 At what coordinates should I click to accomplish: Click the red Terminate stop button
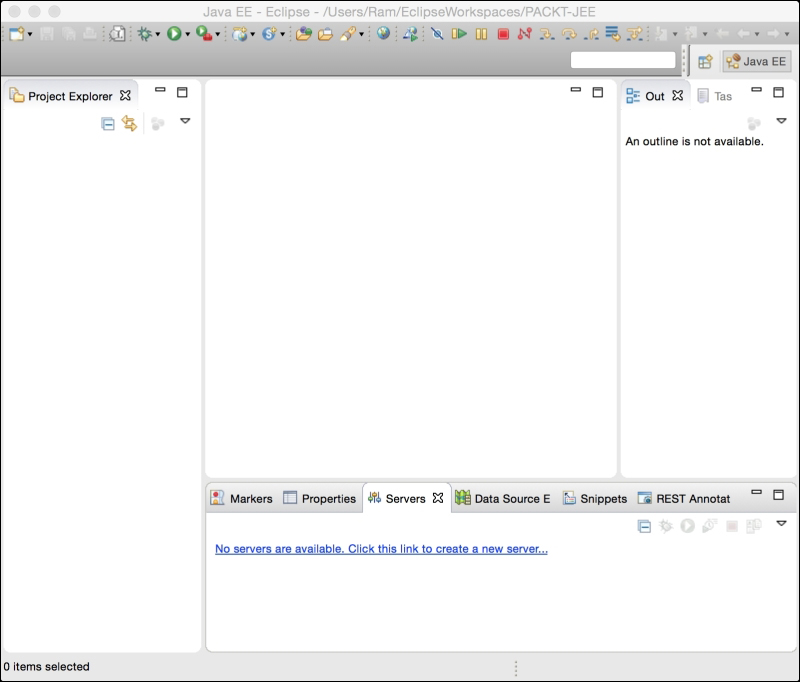(x=503, y=34)
